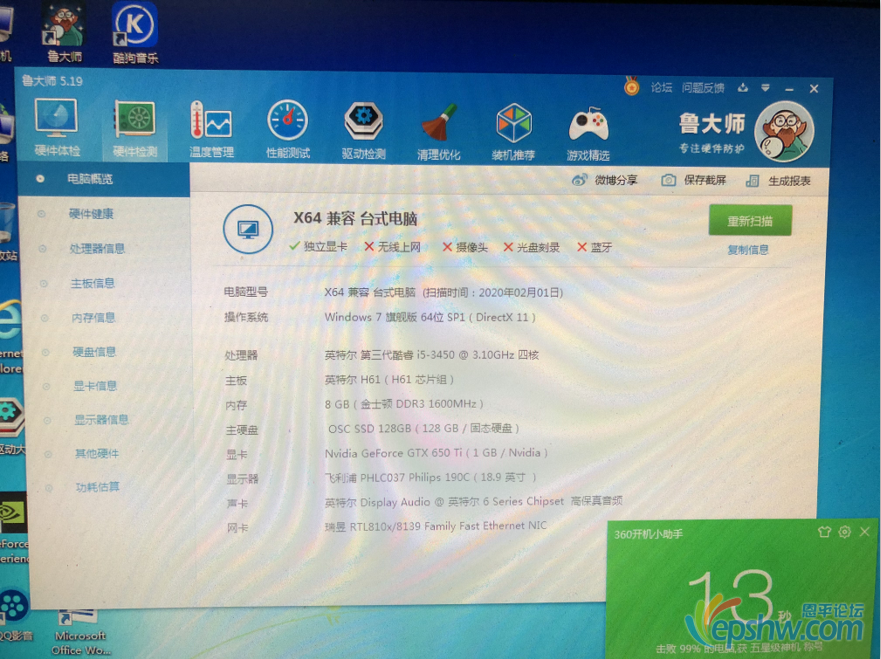The height and width of the screenshot is (659, 881).
Task: Click the 无线上网 feature indicator
Action: pyautogui.click(x=392, y=247)
